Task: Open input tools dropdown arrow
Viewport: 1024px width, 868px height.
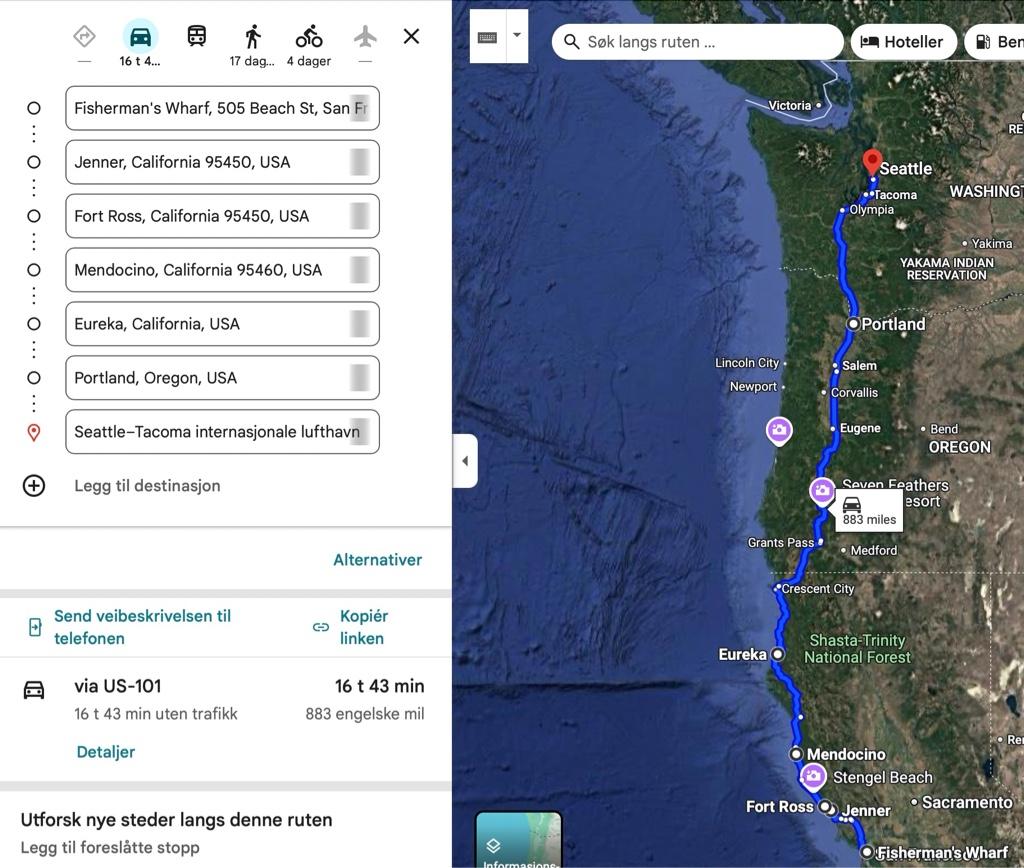Action: point(517,36)
